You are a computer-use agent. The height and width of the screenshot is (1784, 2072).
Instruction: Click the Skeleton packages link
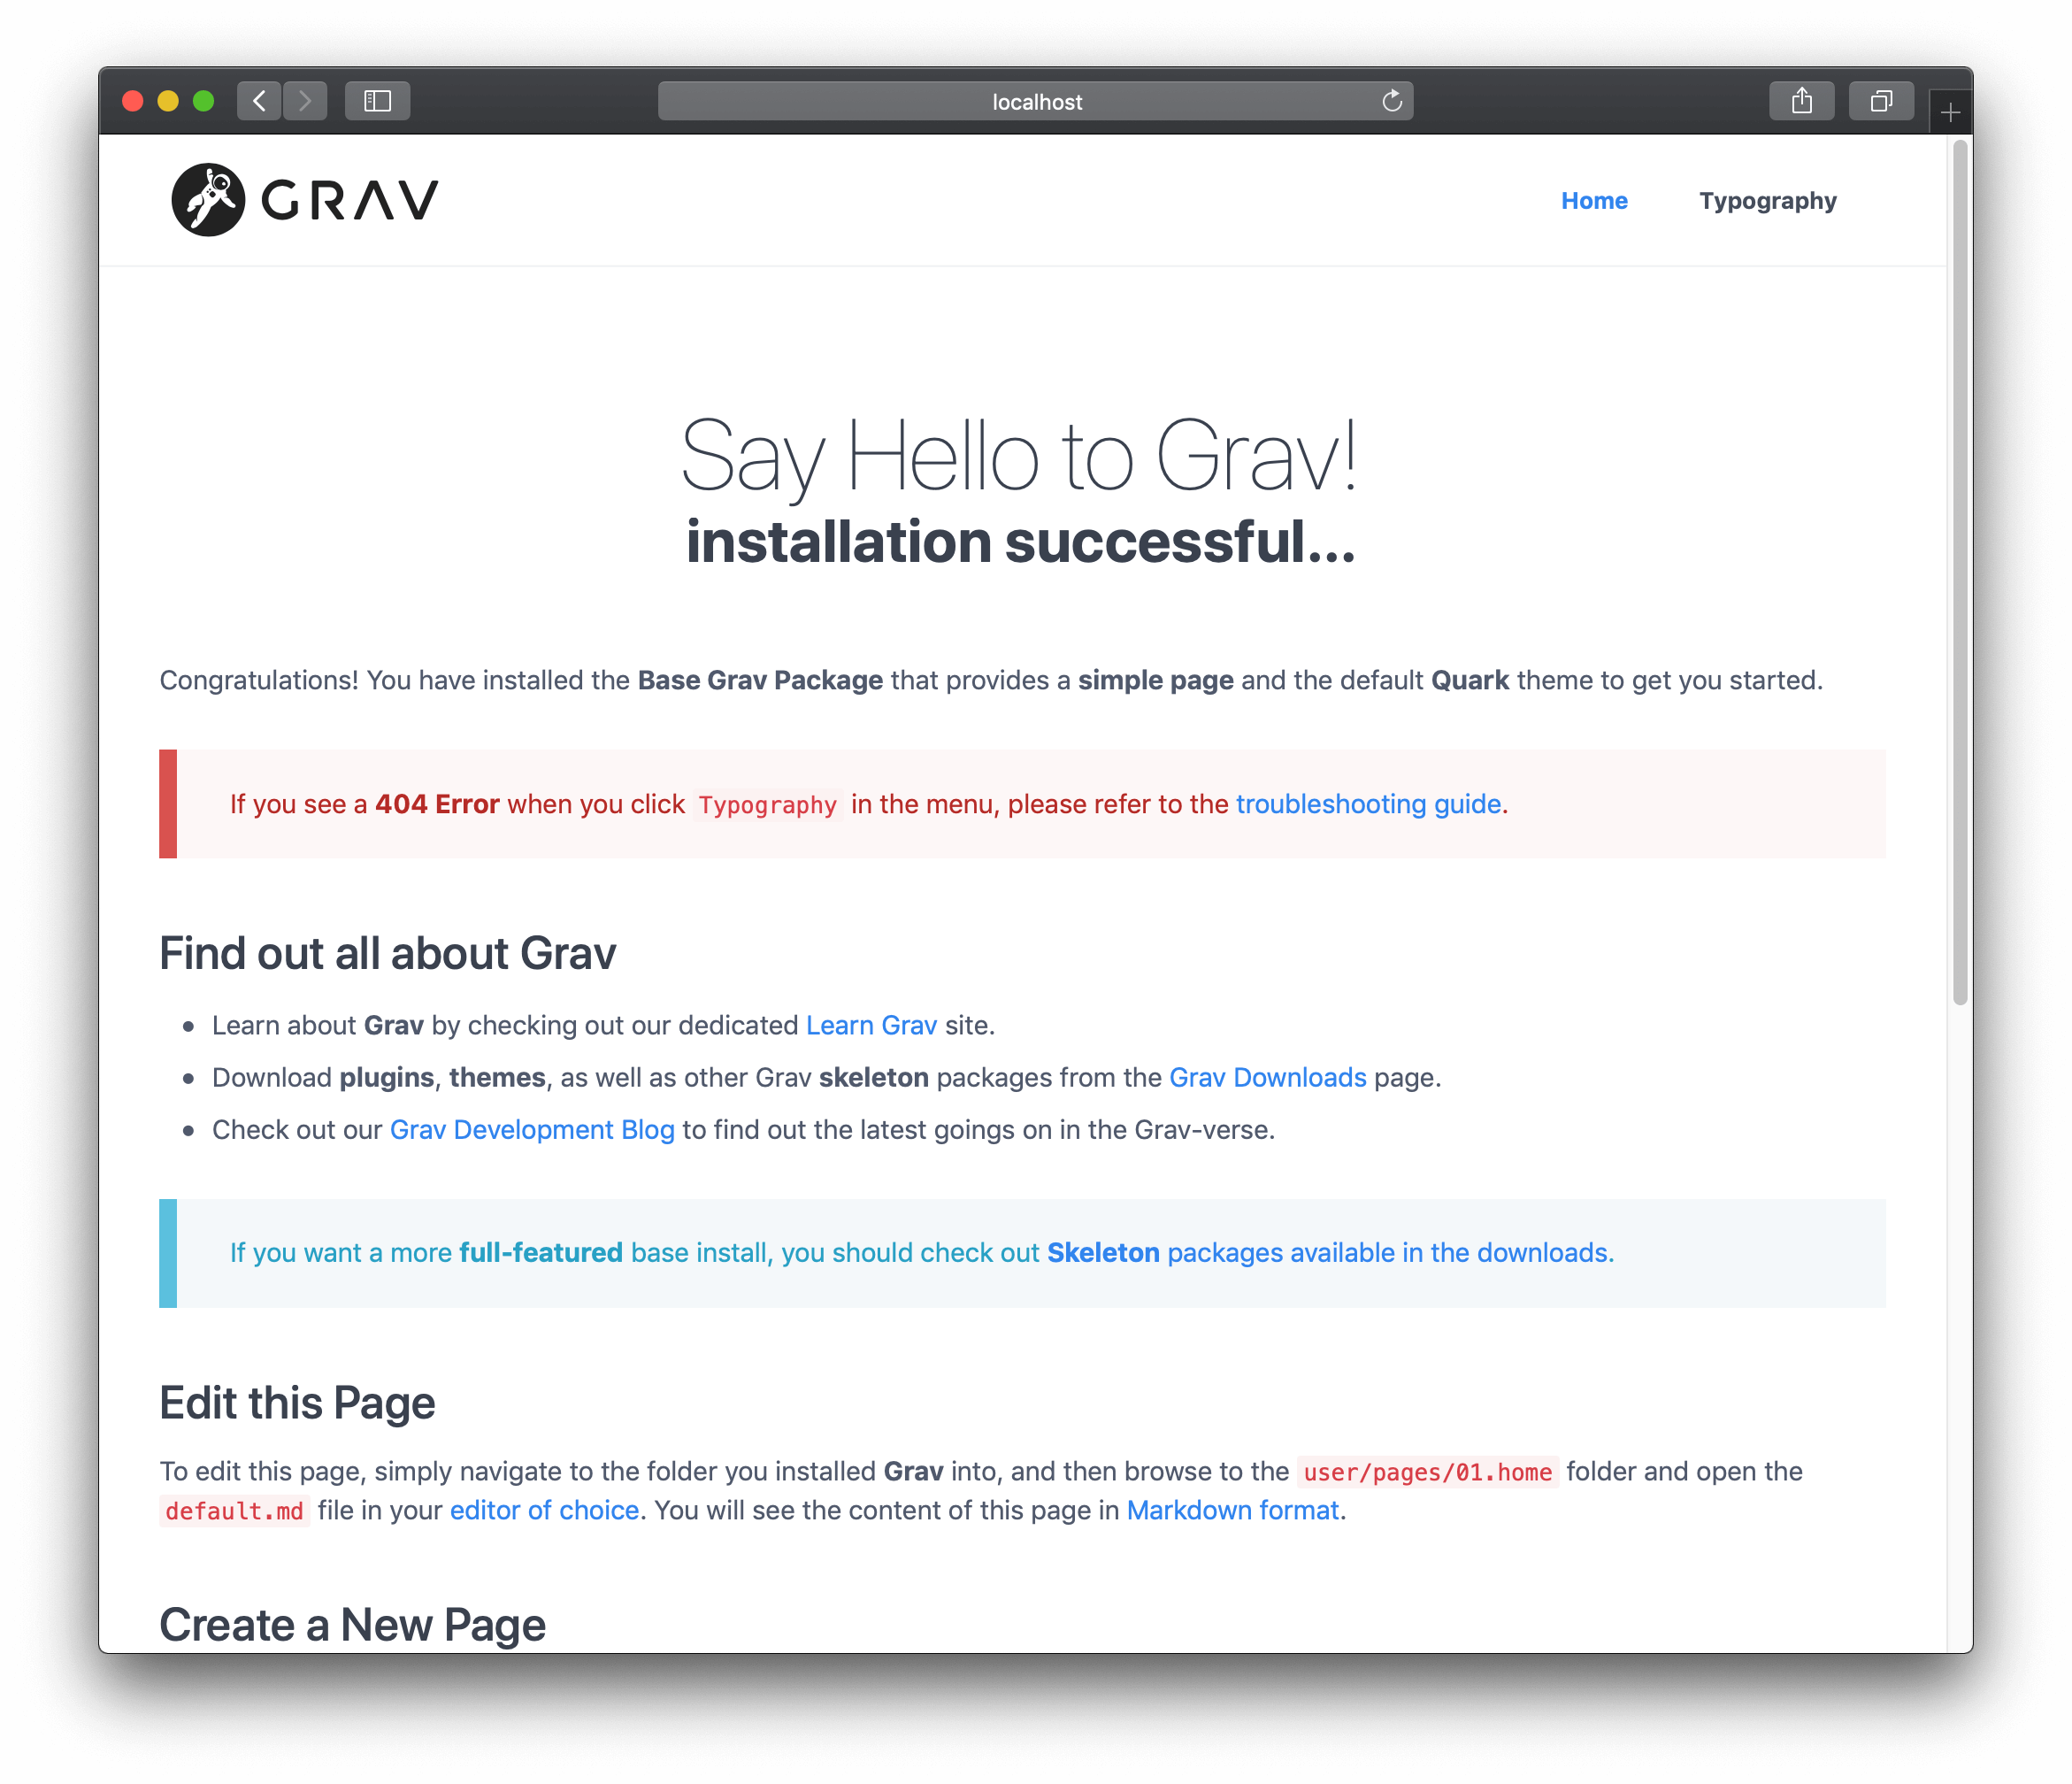tap(1101, 1251)
